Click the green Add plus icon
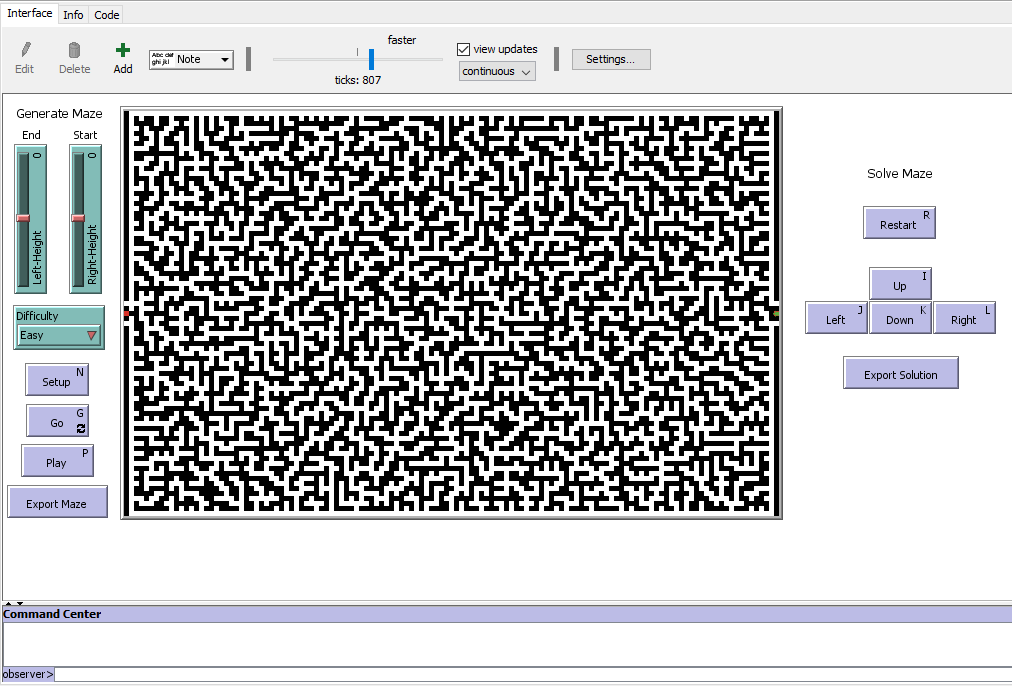Viewport: 1012px width, 686px height. click(123, 50)
